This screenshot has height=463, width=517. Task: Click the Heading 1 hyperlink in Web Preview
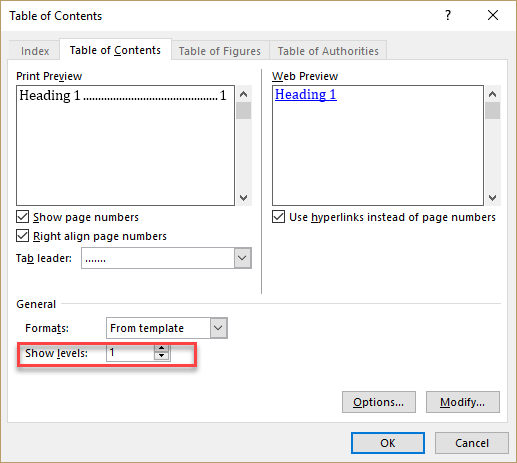pyautogui.click(x=306, y=95)
